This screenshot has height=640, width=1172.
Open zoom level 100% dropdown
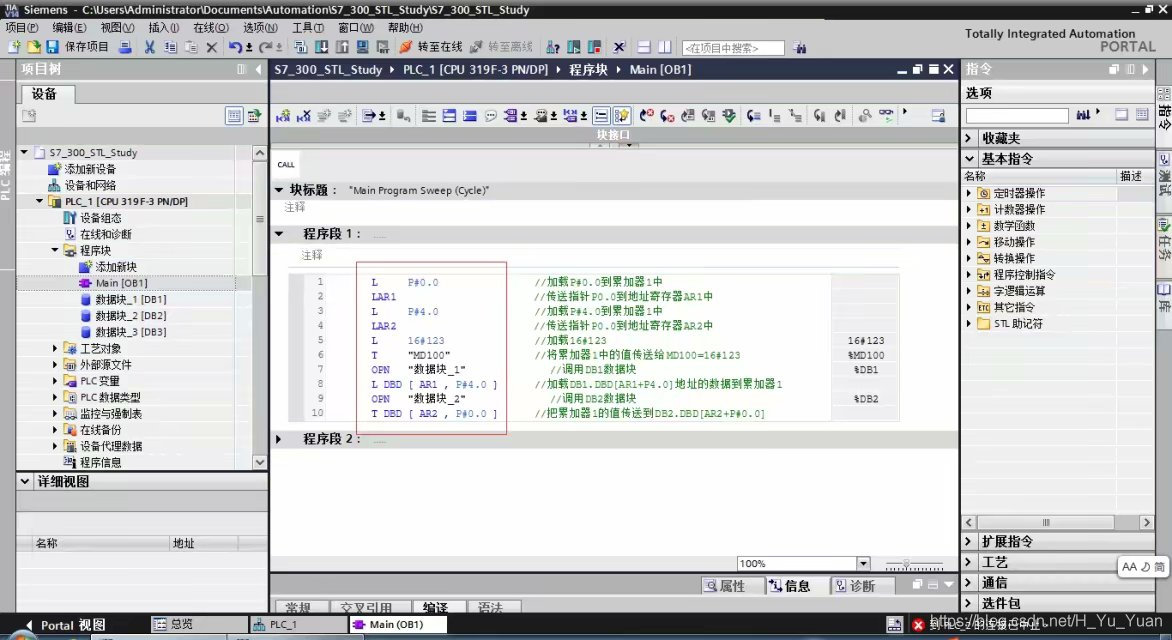pyautogui.click(x=863, y=564)
